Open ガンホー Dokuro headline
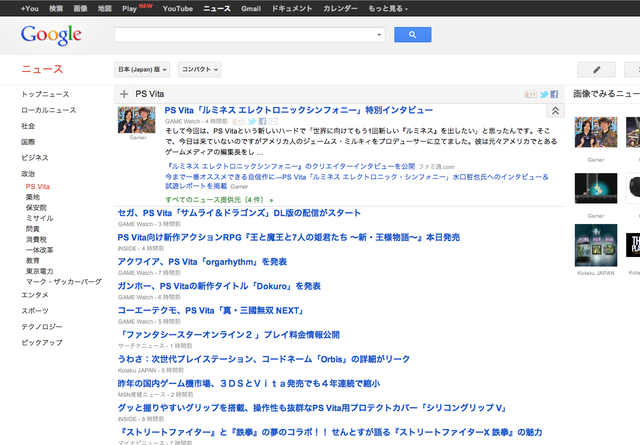Viewport: 640px width, 445px height. pyautogui.click(x=219, y=286)
